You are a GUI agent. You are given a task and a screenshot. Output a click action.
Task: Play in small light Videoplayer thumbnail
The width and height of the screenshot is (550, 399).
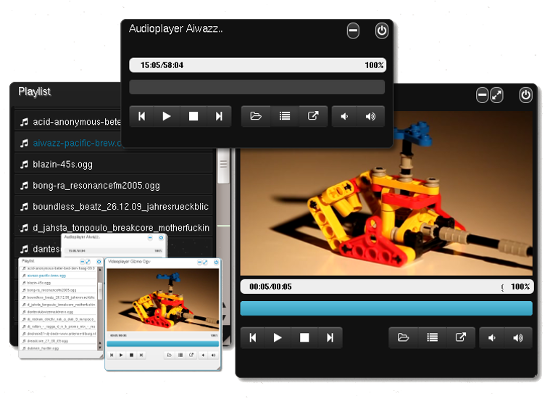(121, 355)
